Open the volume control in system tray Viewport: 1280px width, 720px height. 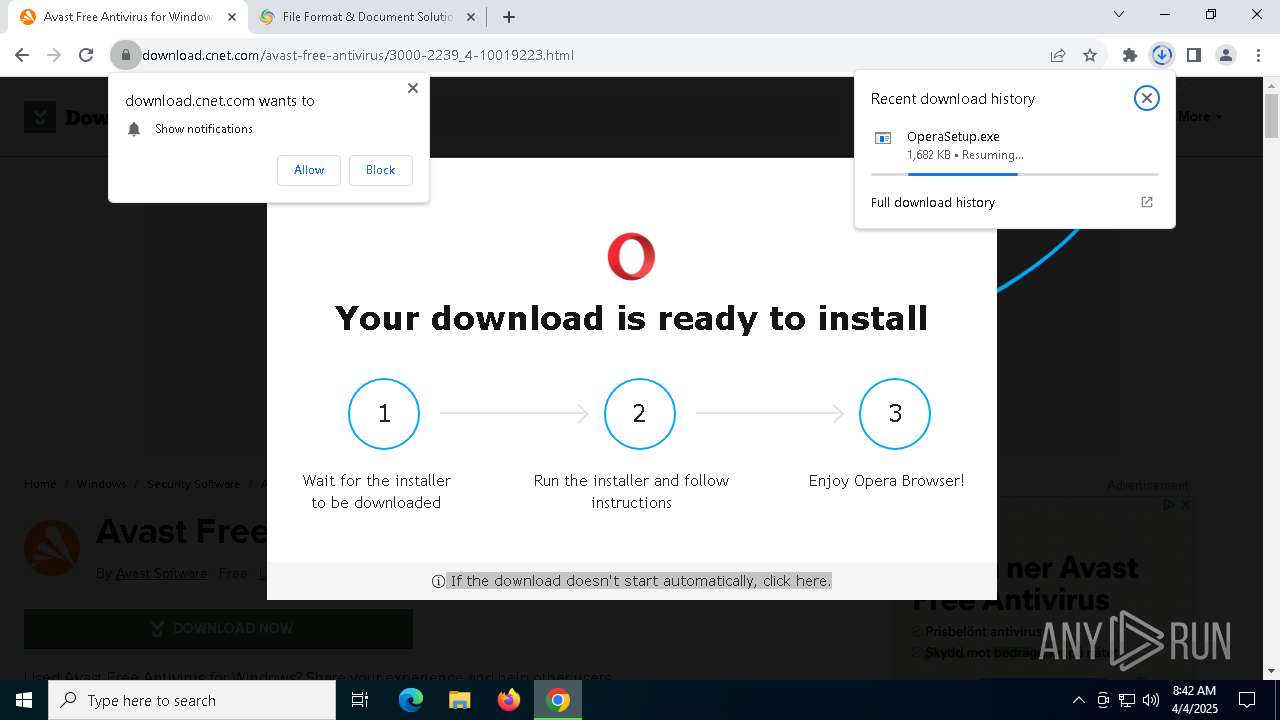point(1151,700)
